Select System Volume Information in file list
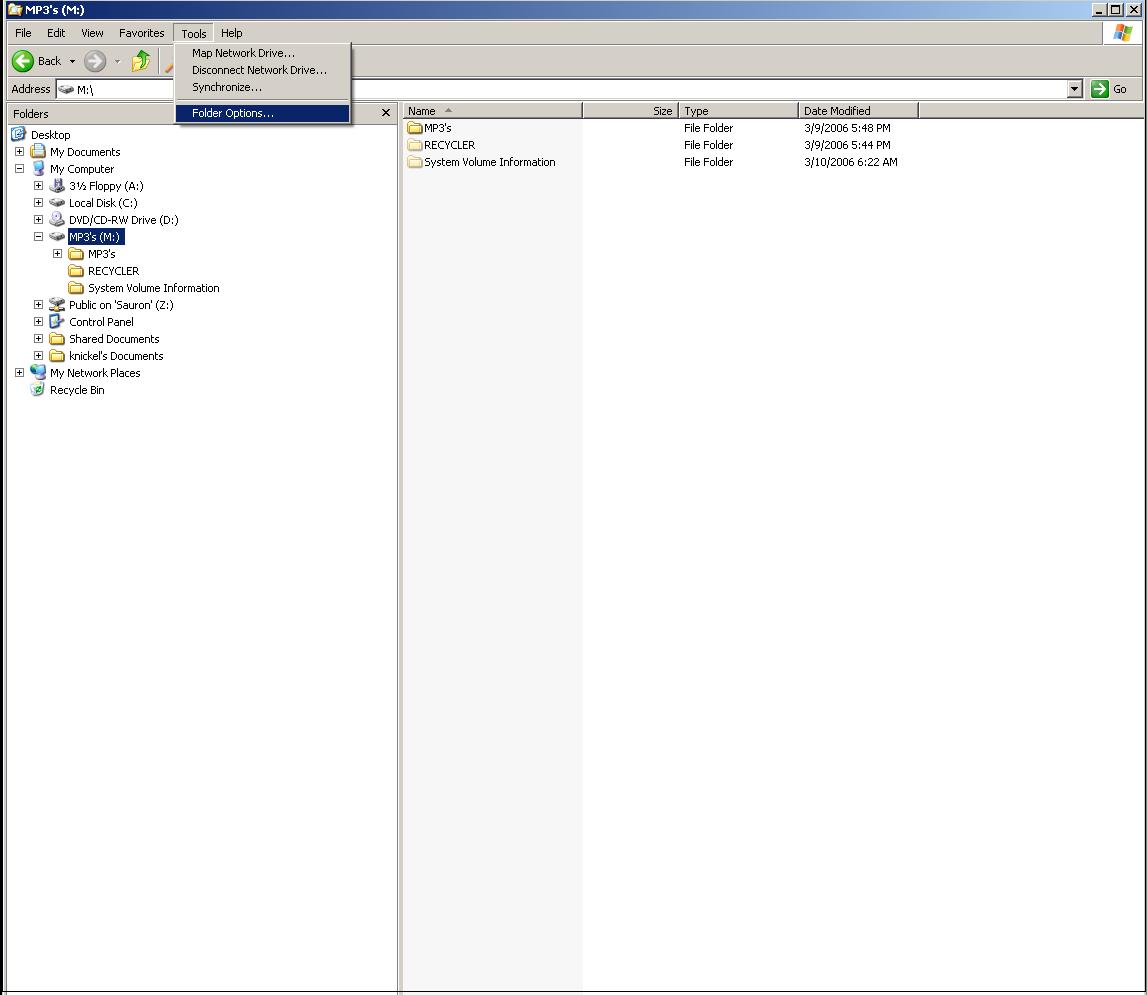 (x=489, y=162)
